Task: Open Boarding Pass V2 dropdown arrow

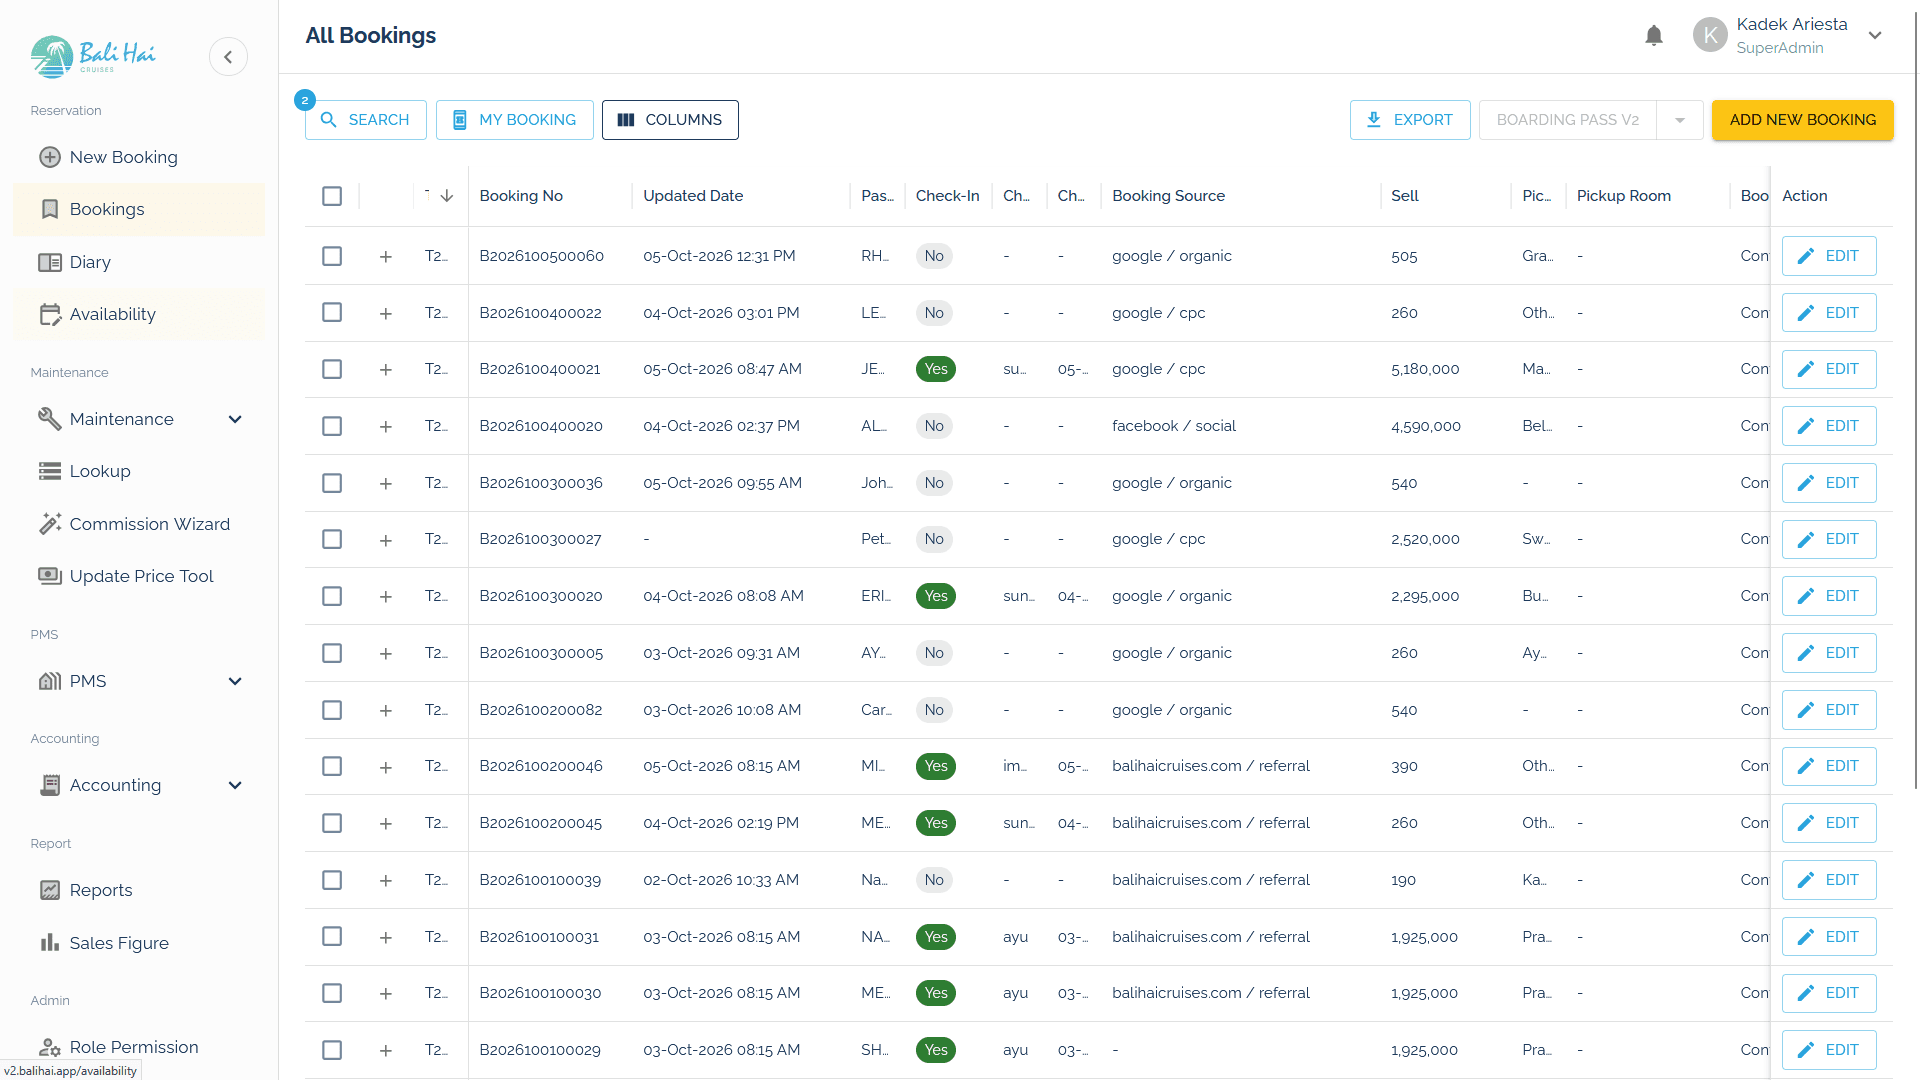Action: point(1680,120)
